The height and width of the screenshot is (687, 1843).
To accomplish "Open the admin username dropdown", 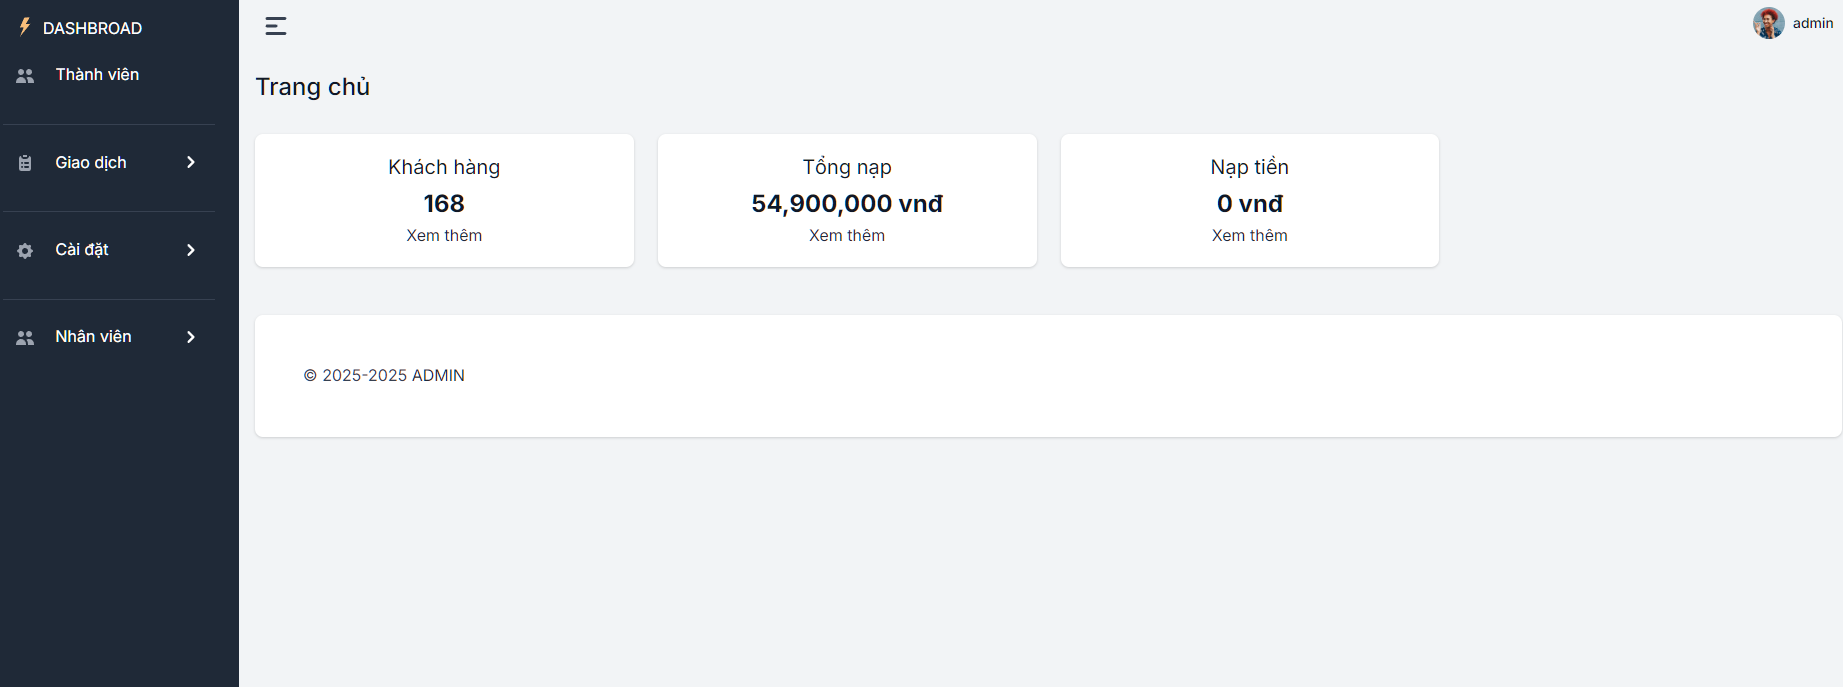I will click(x=1812, y=23).
